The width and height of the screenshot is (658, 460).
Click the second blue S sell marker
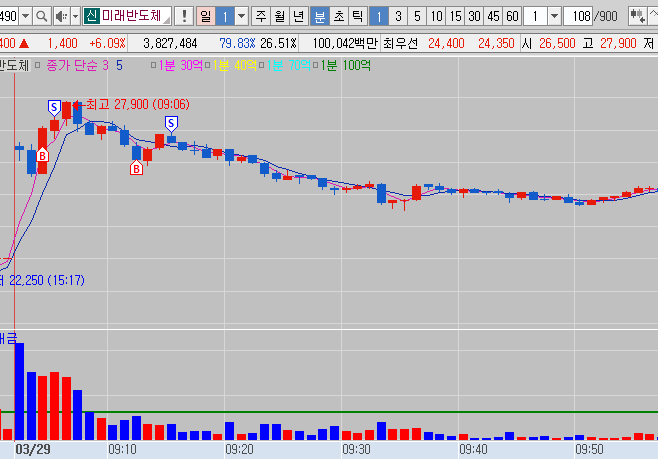(x=171, y=122)
